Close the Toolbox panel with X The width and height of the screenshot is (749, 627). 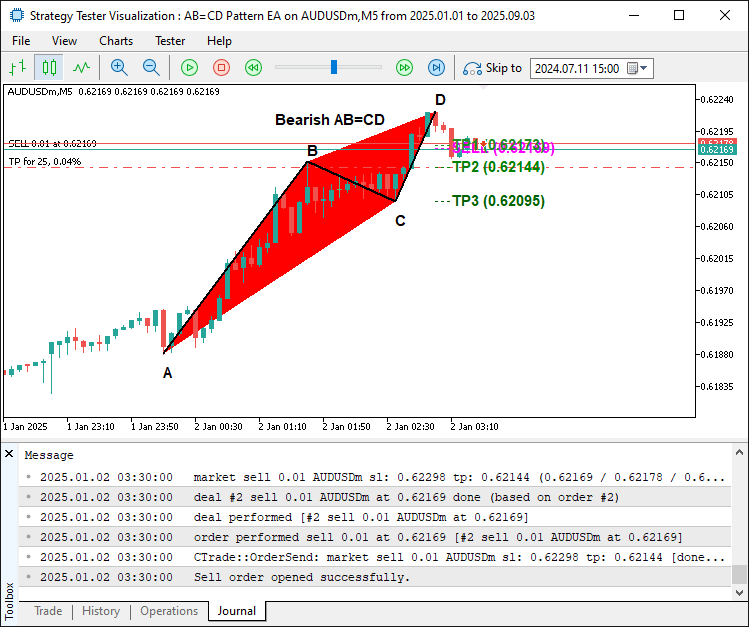click(9, 454)
